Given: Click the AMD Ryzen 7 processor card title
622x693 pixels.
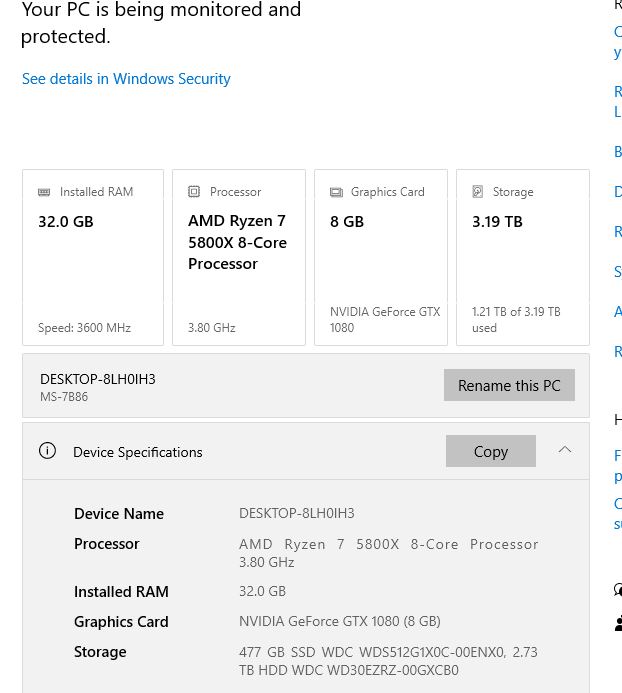Looking at the screenshot, I should tap(237, 242).
